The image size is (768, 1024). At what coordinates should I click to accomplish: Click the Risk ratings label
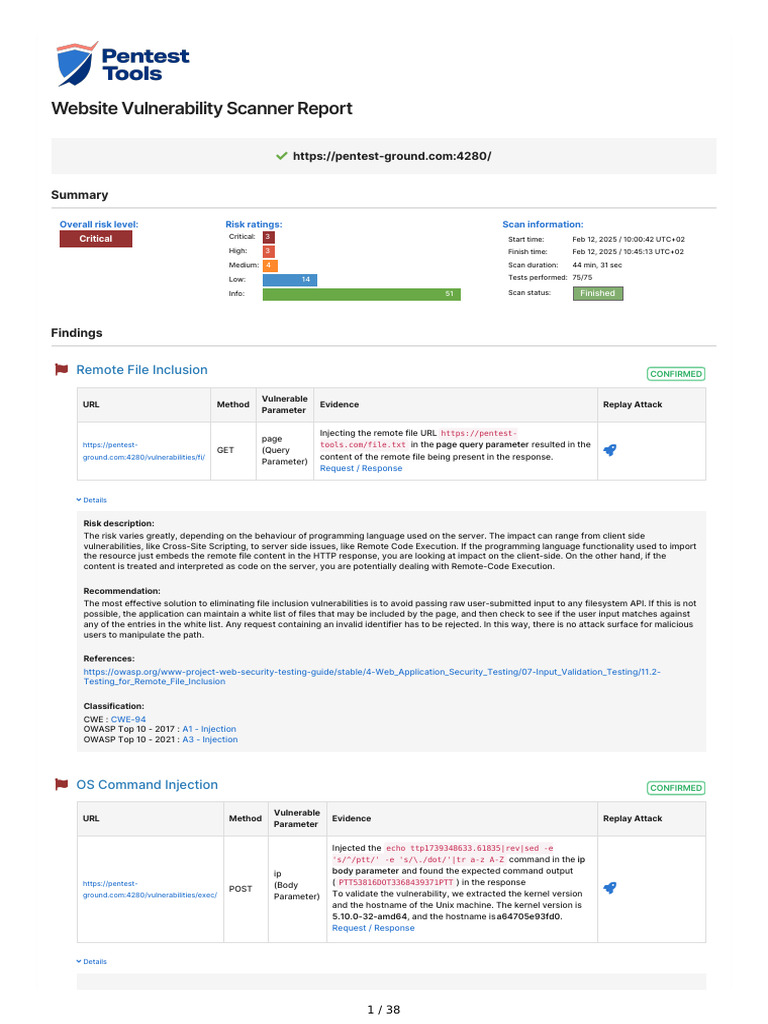pyautogui.click(x=253, y=225)
